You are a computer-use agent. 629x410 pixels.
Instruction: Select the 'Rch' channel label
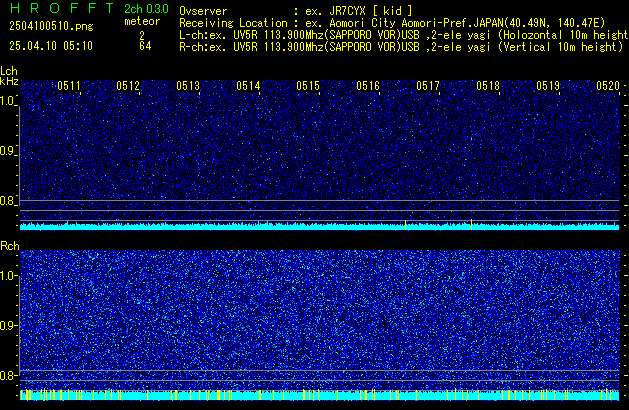pos(10,246)
